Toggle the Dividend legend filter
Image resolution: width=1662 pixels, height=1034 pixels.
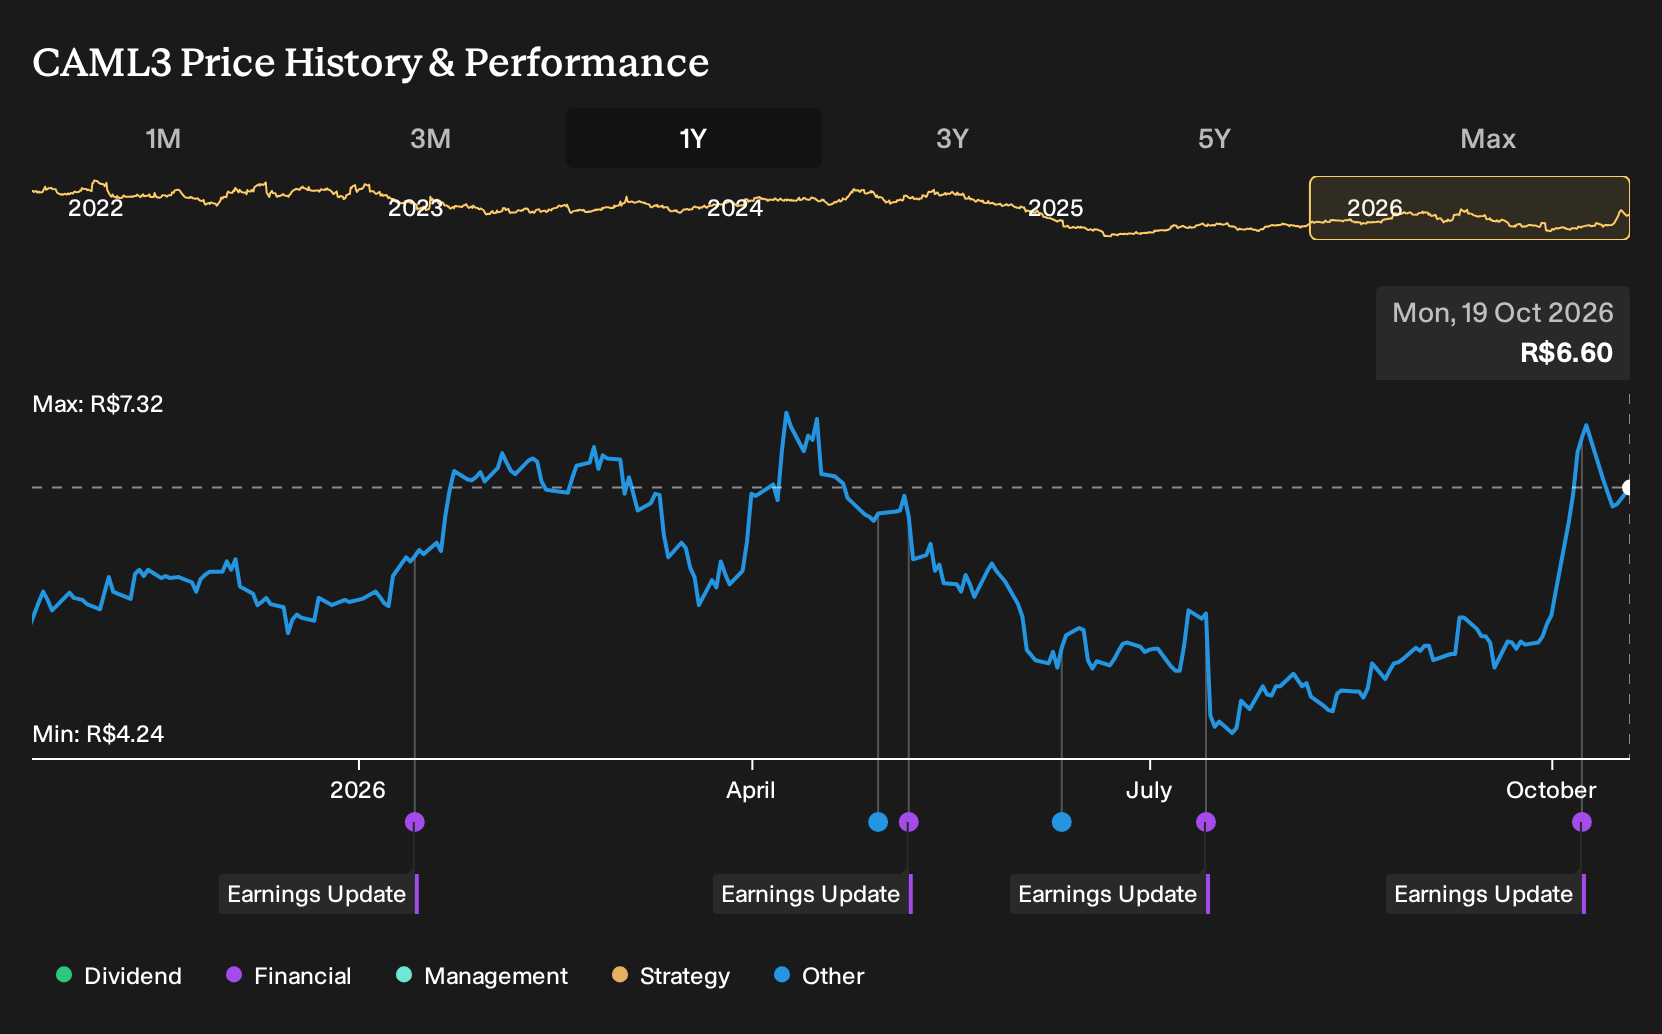119,975
